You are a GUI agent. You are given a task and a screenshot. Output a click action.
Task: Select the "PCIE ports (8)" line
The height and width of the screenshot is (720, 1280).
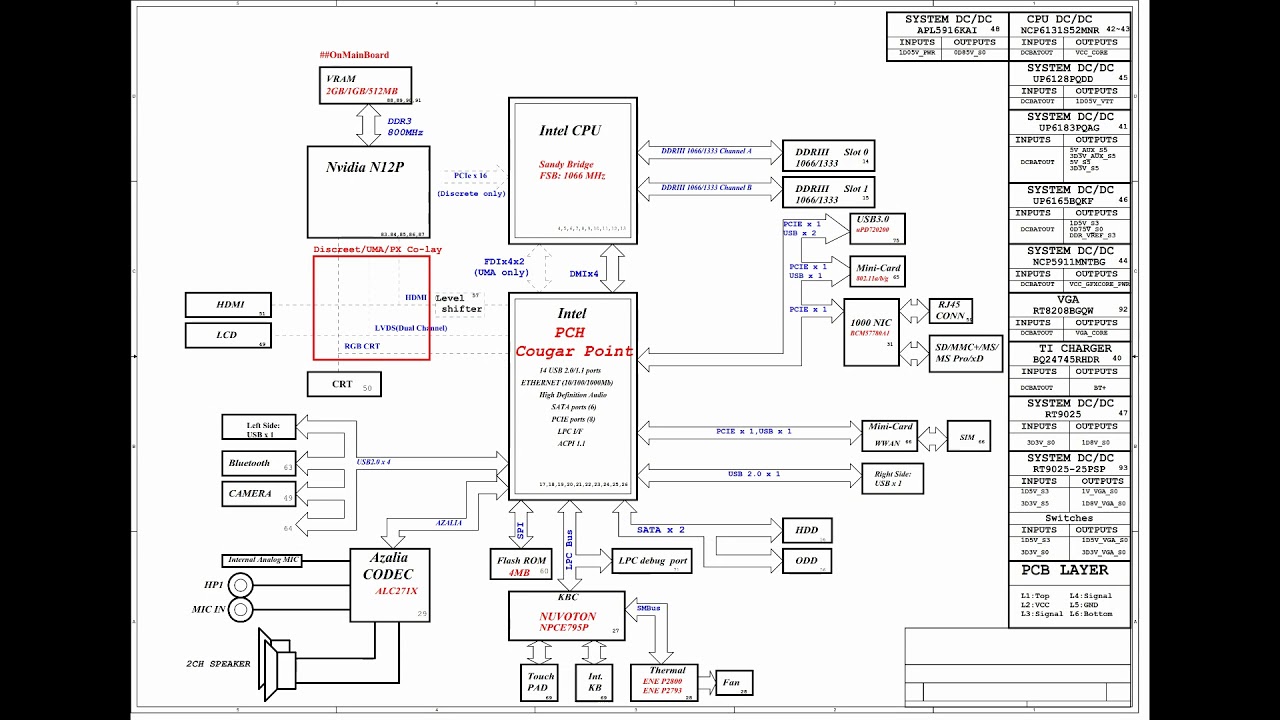click(x=573, y=419)
